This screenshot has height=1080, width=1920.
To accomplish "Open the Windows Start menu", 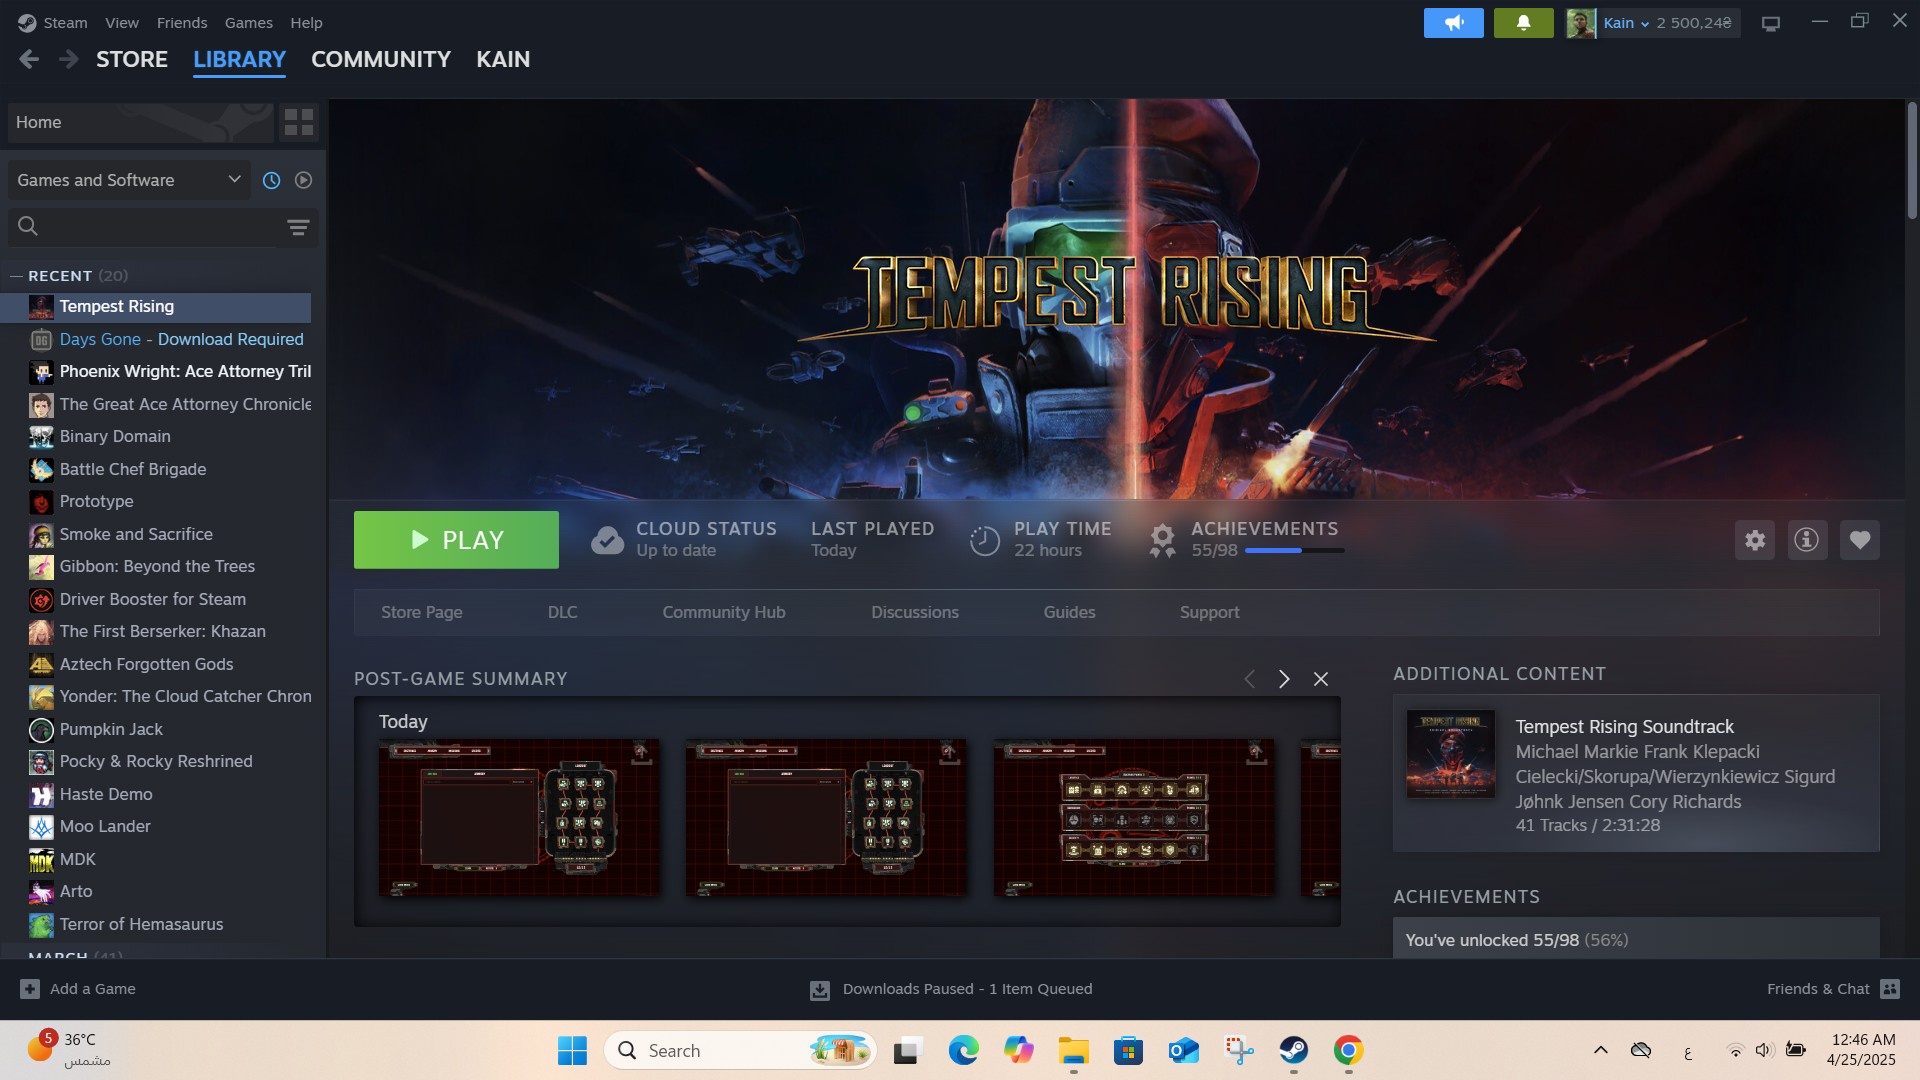I will click(572, 1051).
